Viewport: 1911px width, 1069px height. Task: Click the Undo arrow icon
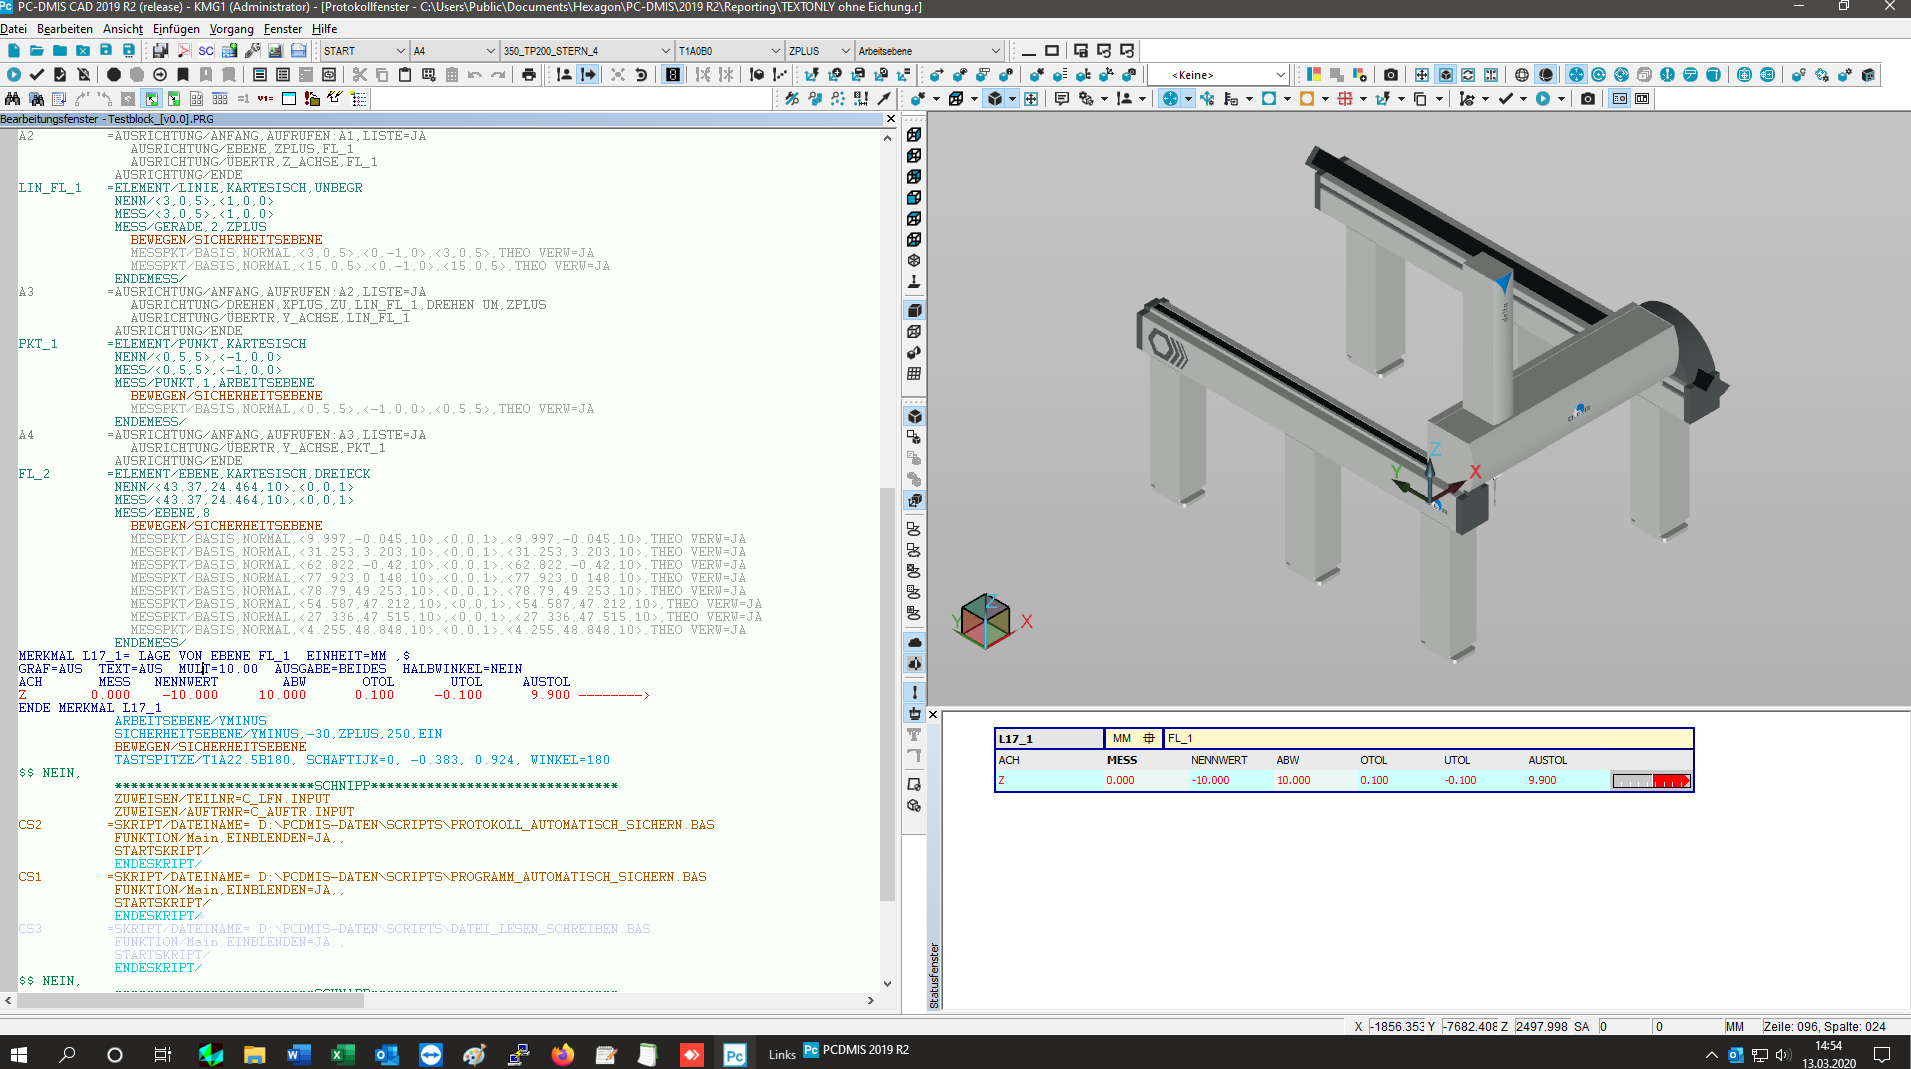(x=475, y=74)
